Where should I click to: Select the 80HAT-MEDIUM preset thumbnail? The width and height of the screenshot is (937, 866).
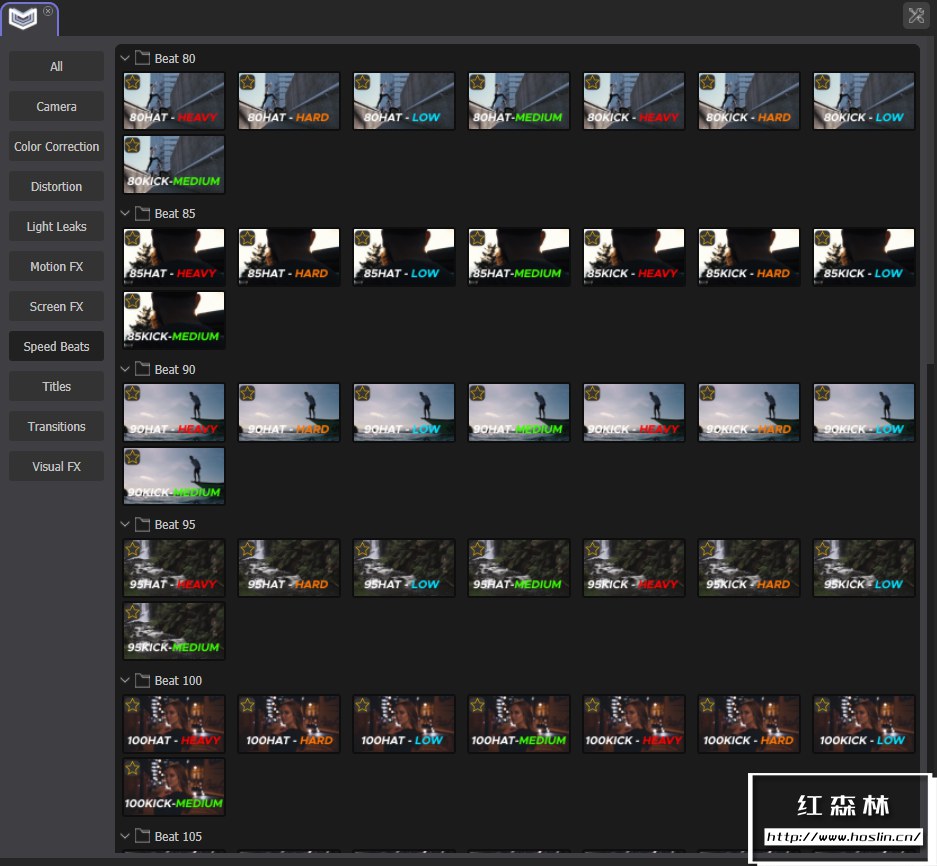519,101
